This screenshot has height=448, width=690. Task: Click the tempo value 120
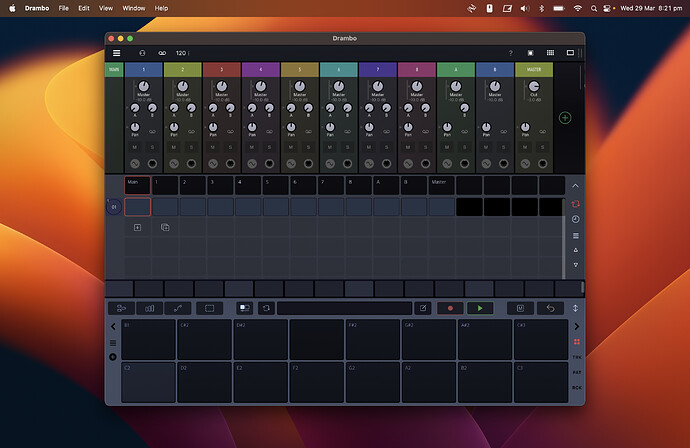pos(181,53)
